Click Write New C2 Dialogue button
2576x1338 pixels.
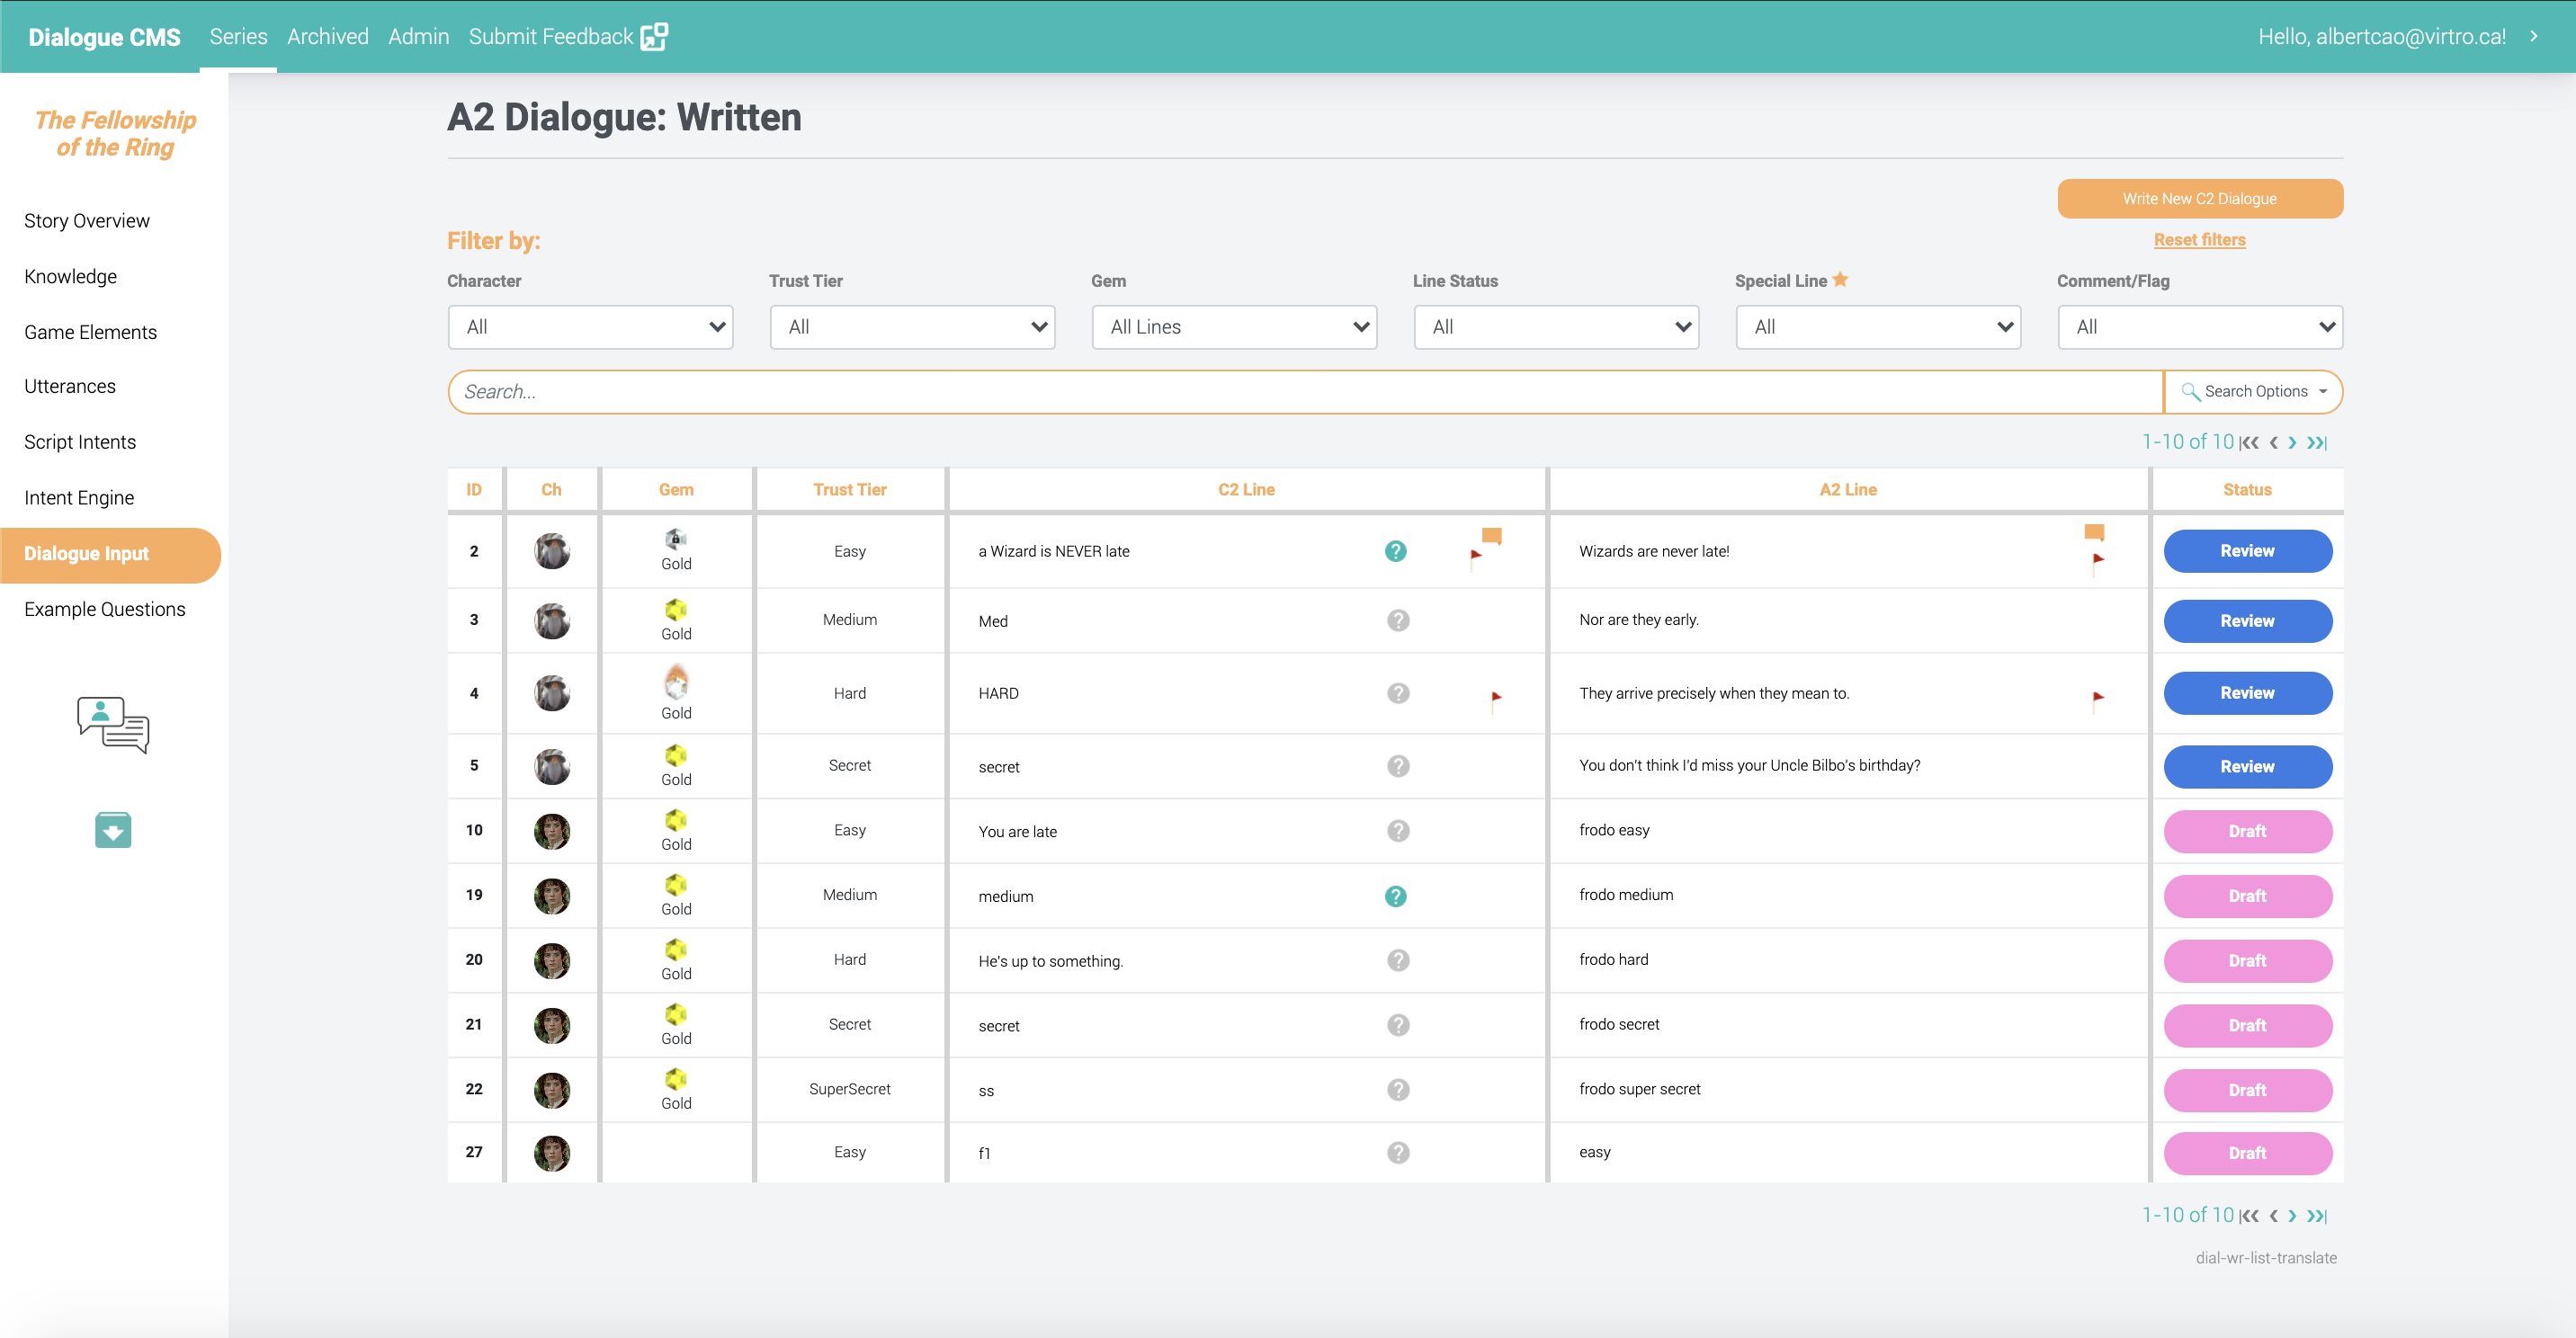tap(2200, 198)
